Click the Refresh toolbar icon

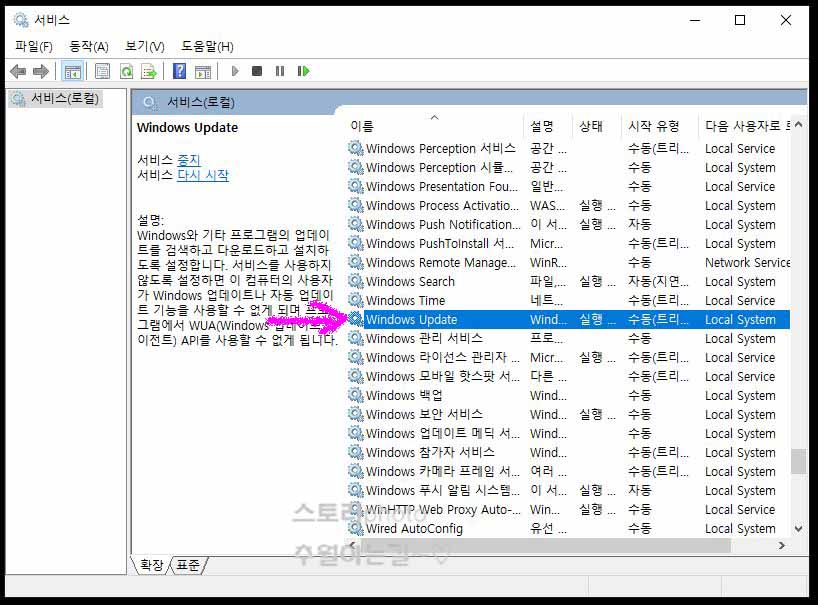tap(126, 71)
